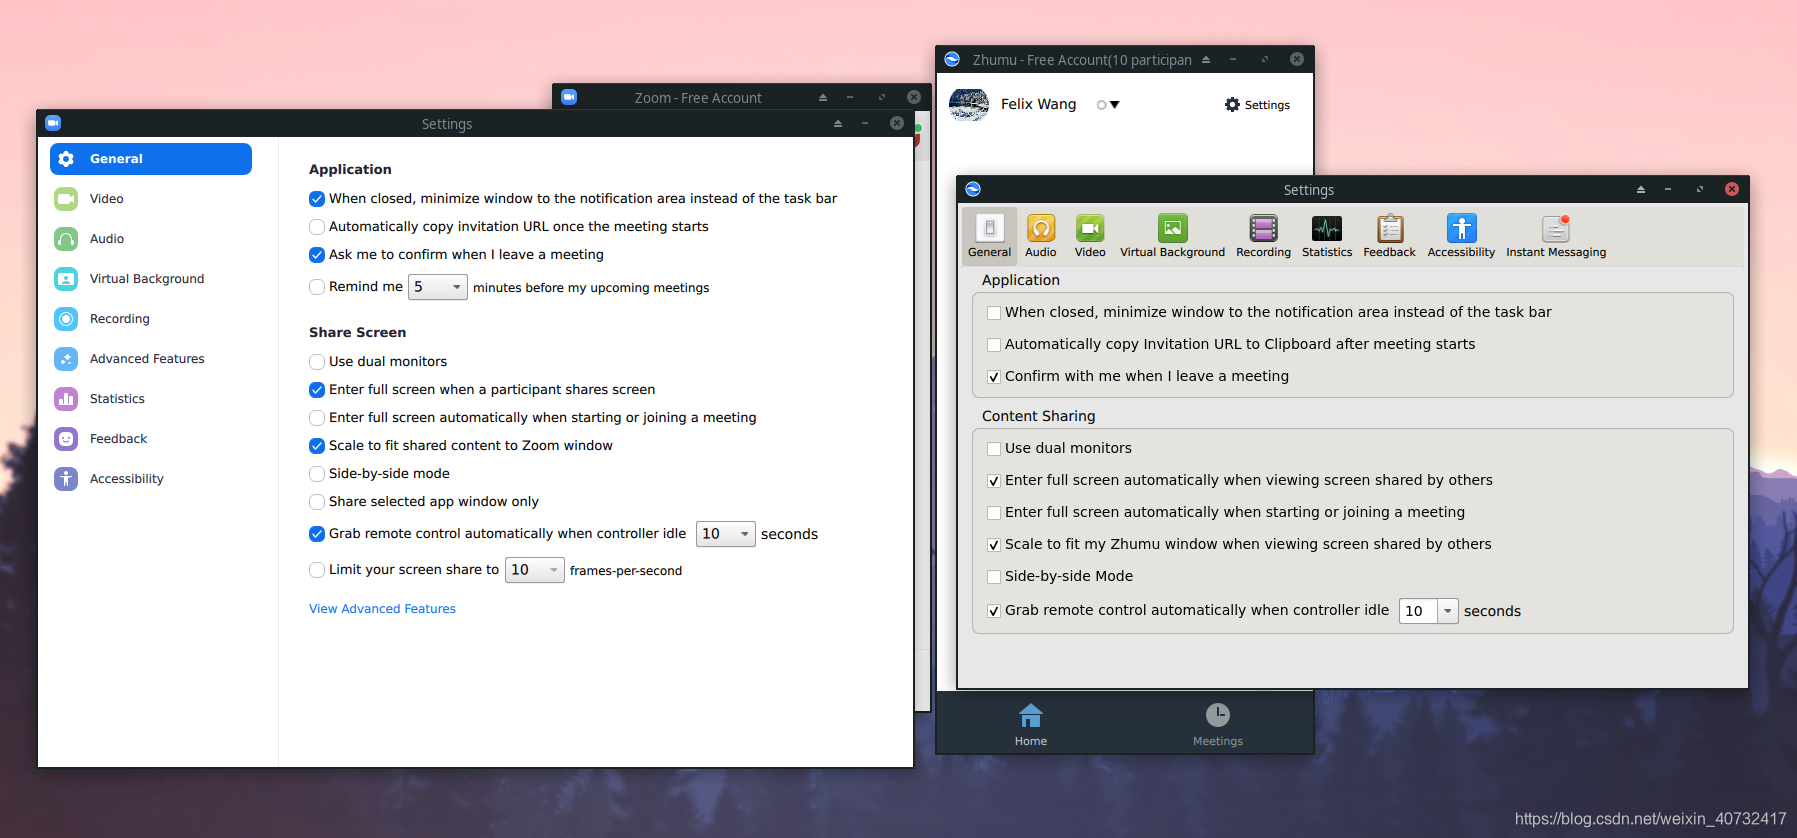Select the Virtual Background icon in Zoom sidebar
Screen dimensions: 1797x838
[66, 279]
